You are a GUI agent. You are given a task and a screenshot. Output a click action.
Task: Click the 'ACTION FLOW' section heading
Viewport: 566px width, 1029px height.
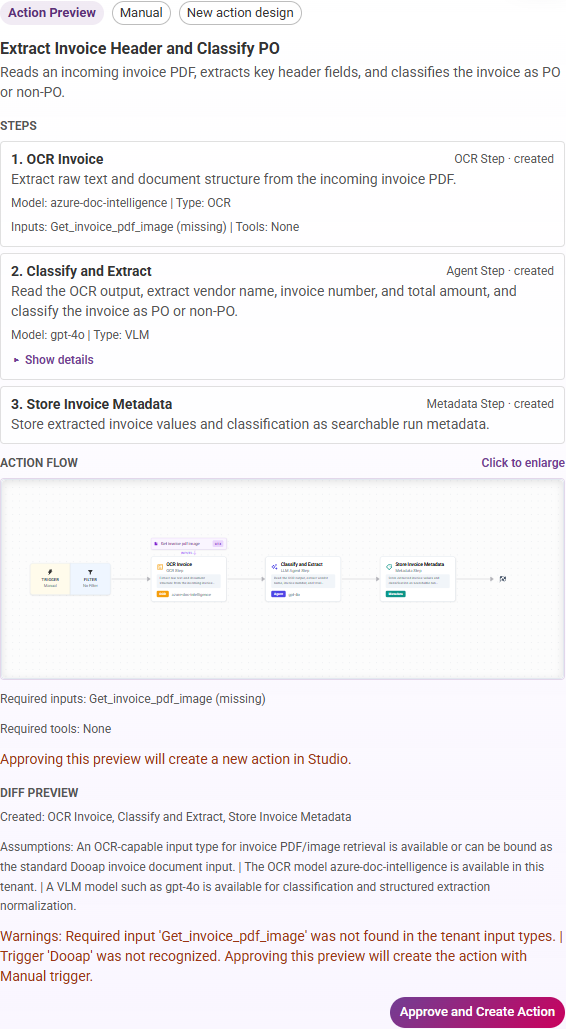click(39, 463)
